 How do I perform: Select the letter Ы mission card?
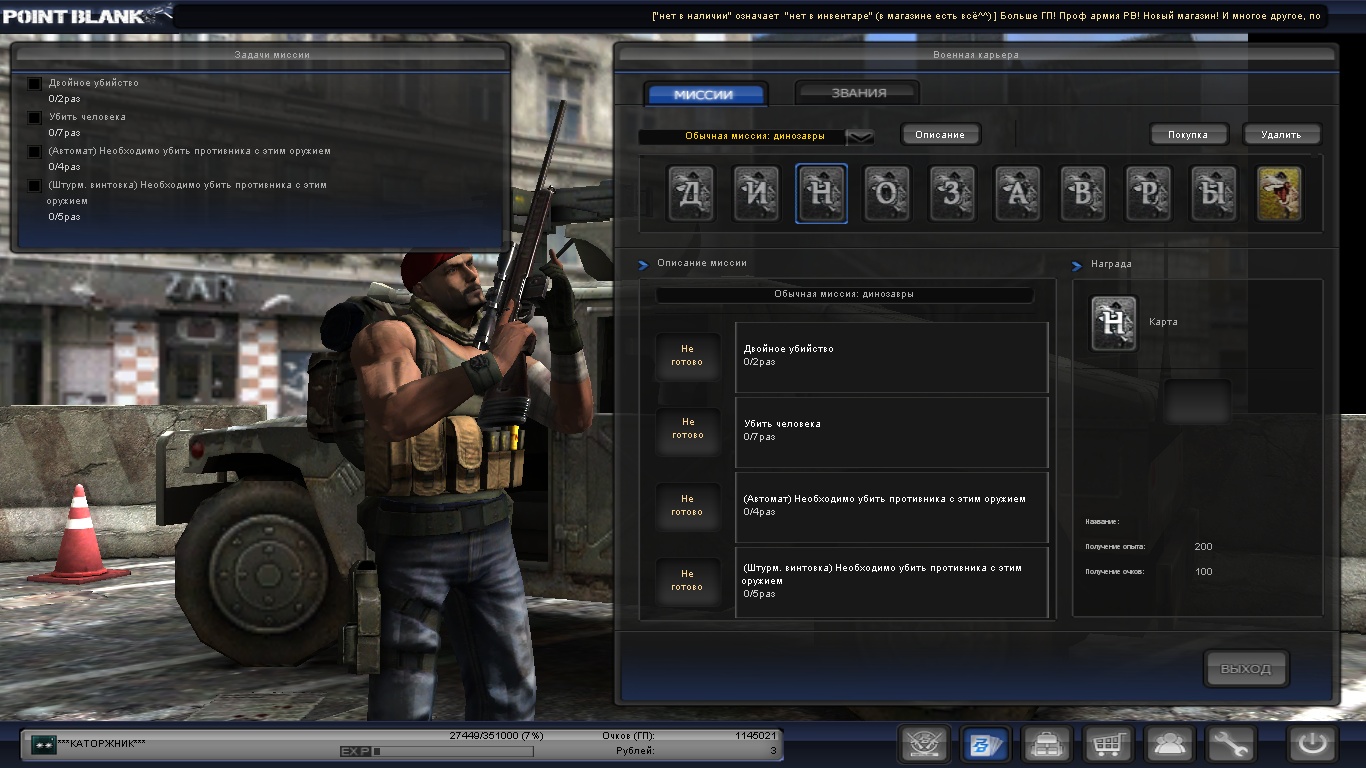(x=1214, y=194)
